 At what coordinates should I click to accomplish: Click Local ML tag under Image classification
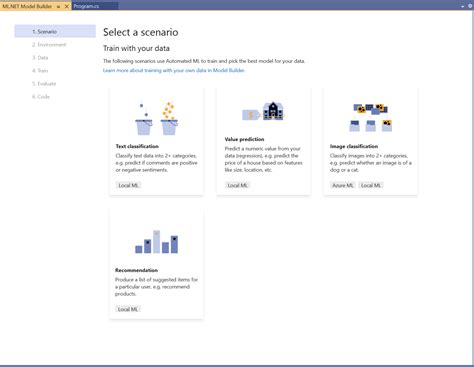pyautogui.click(x=371, y=185)
